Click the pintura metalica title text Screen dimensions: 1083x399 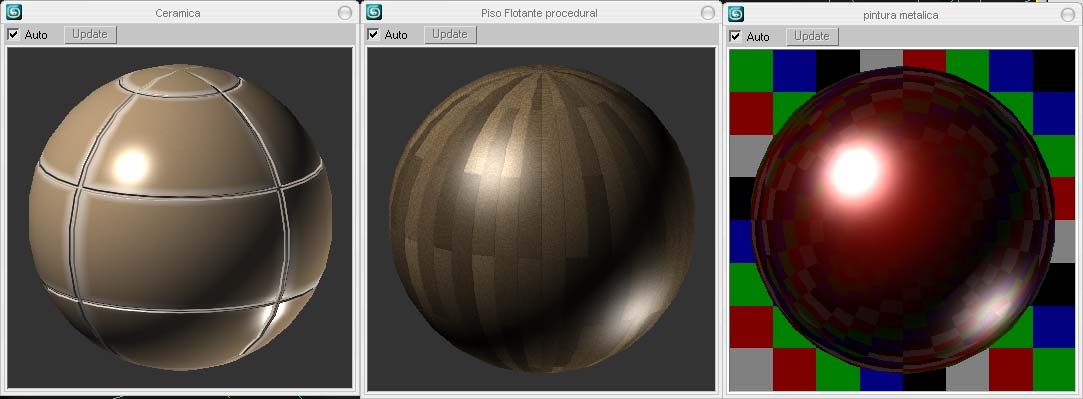coord(901,14)
